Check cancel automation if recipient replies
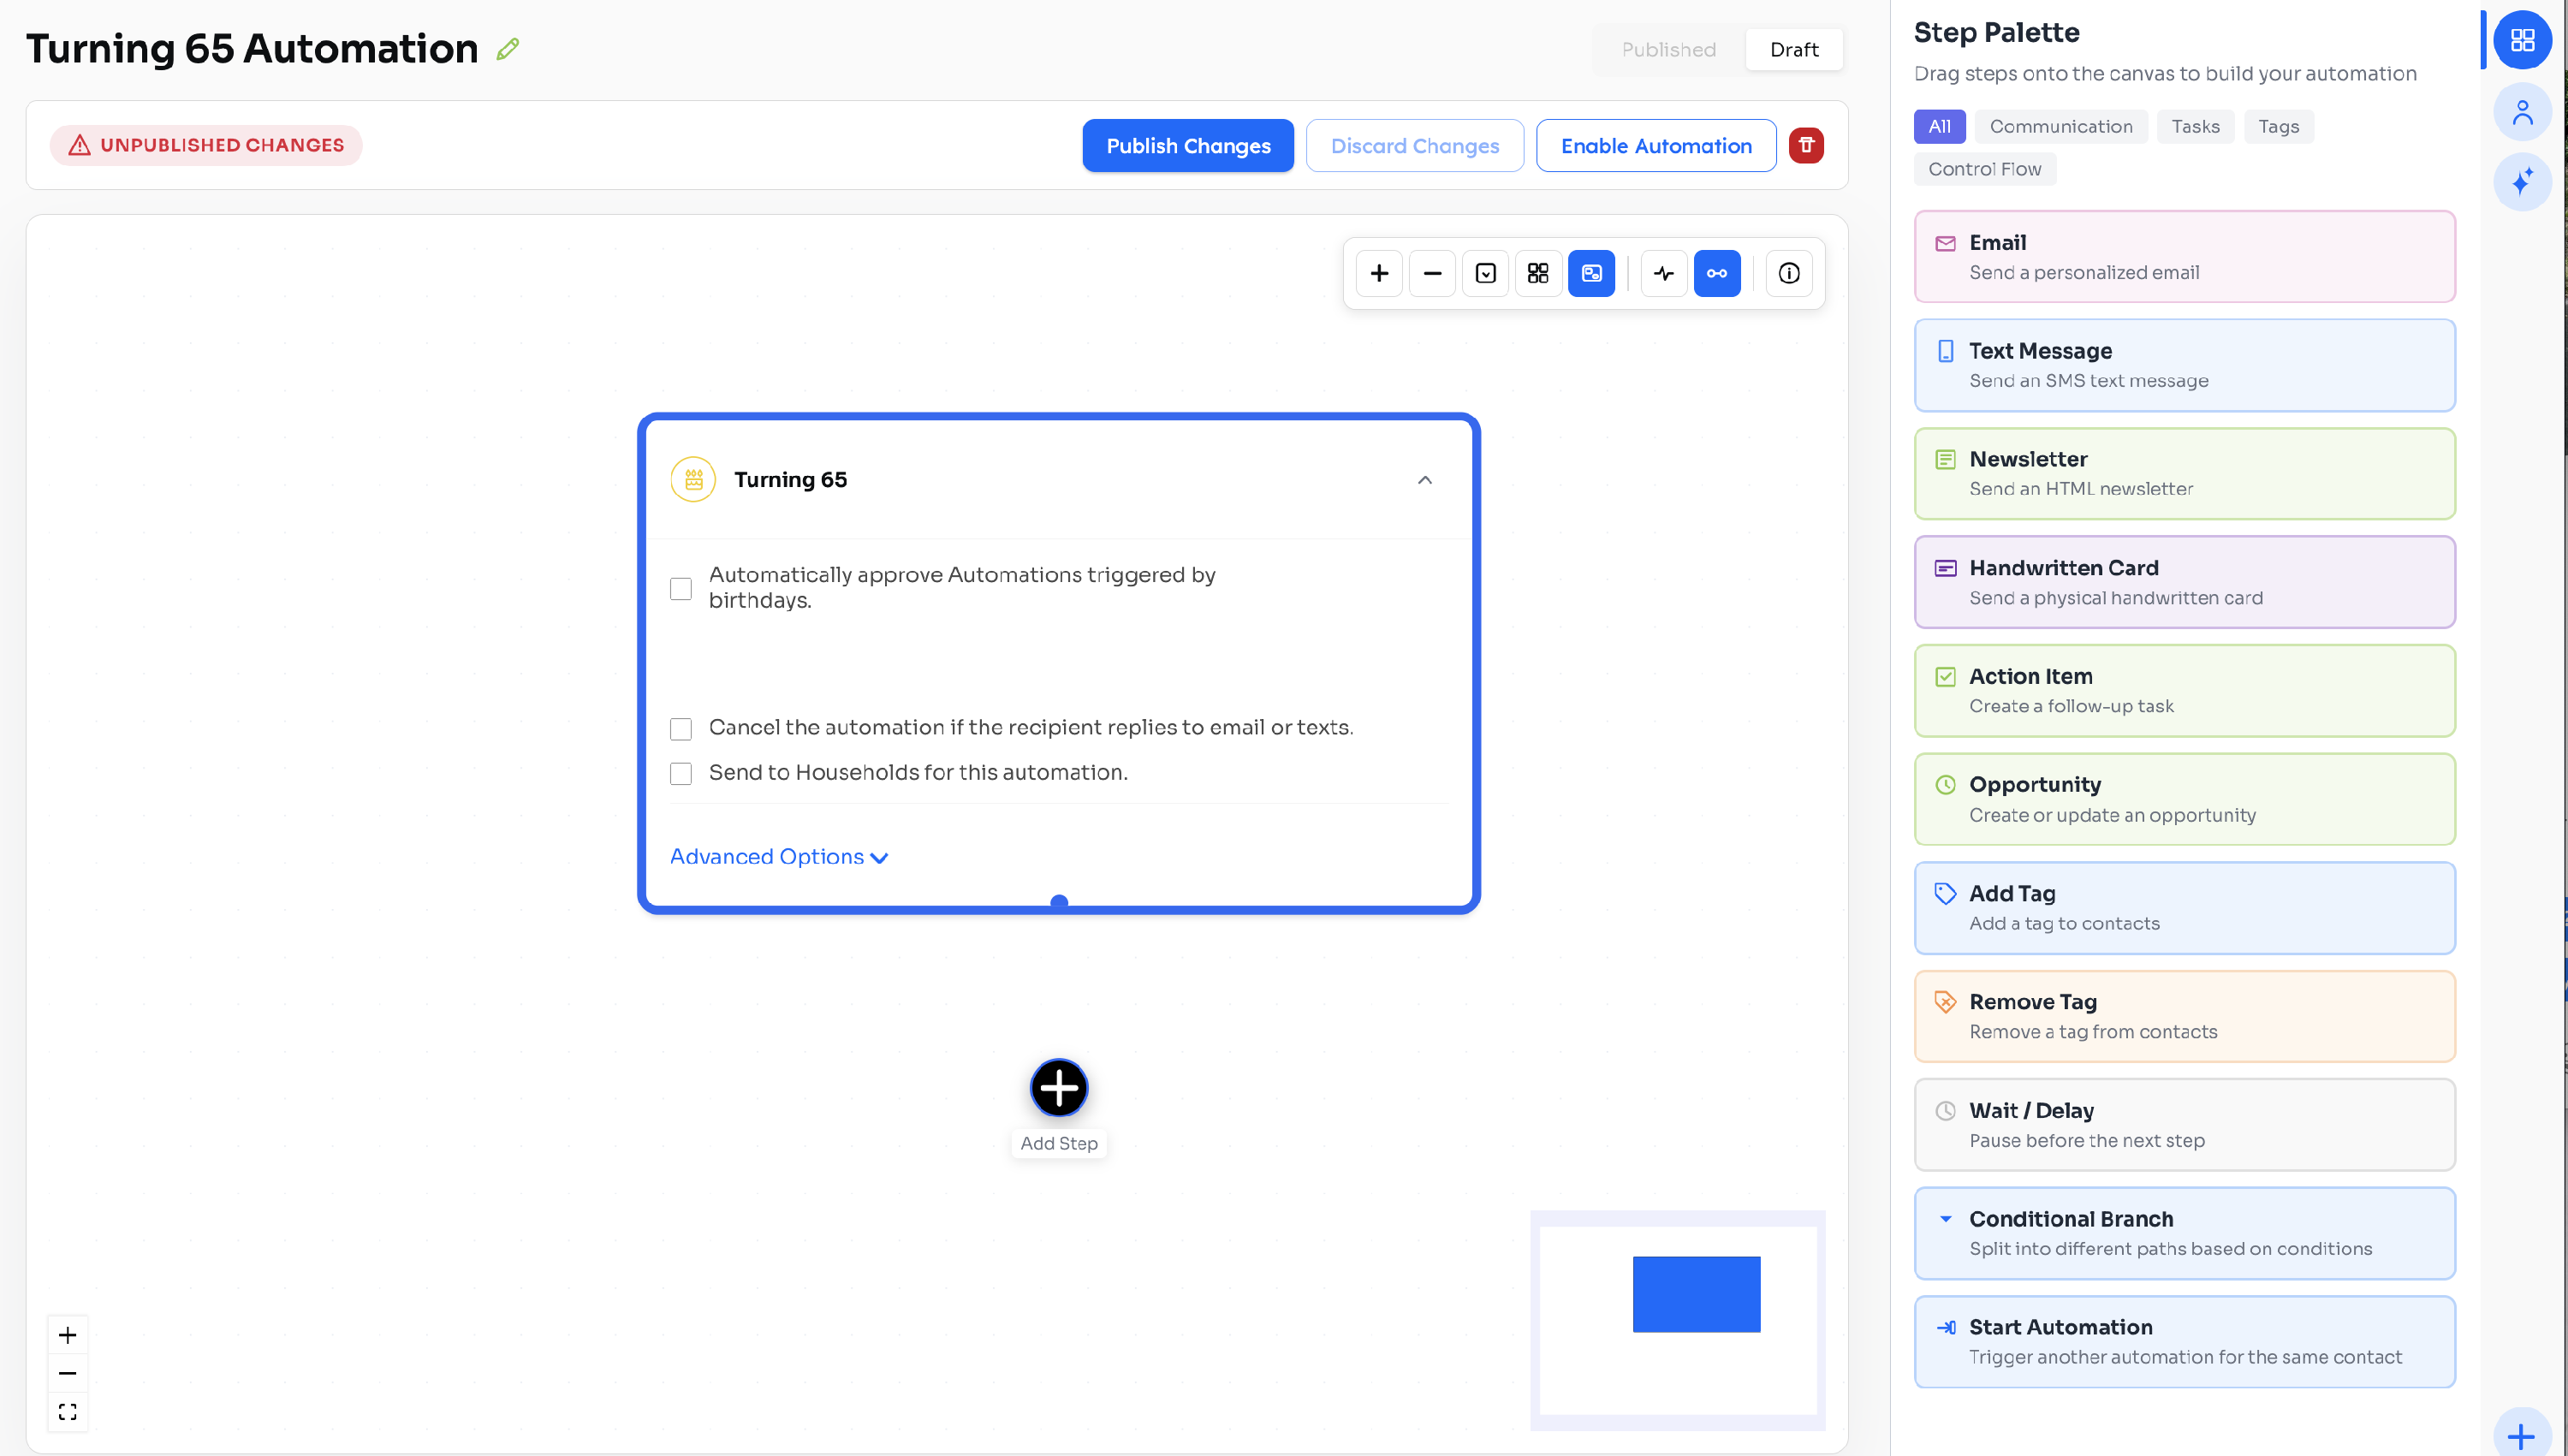Screen dimensions: 2568x1456 [681, 728]
